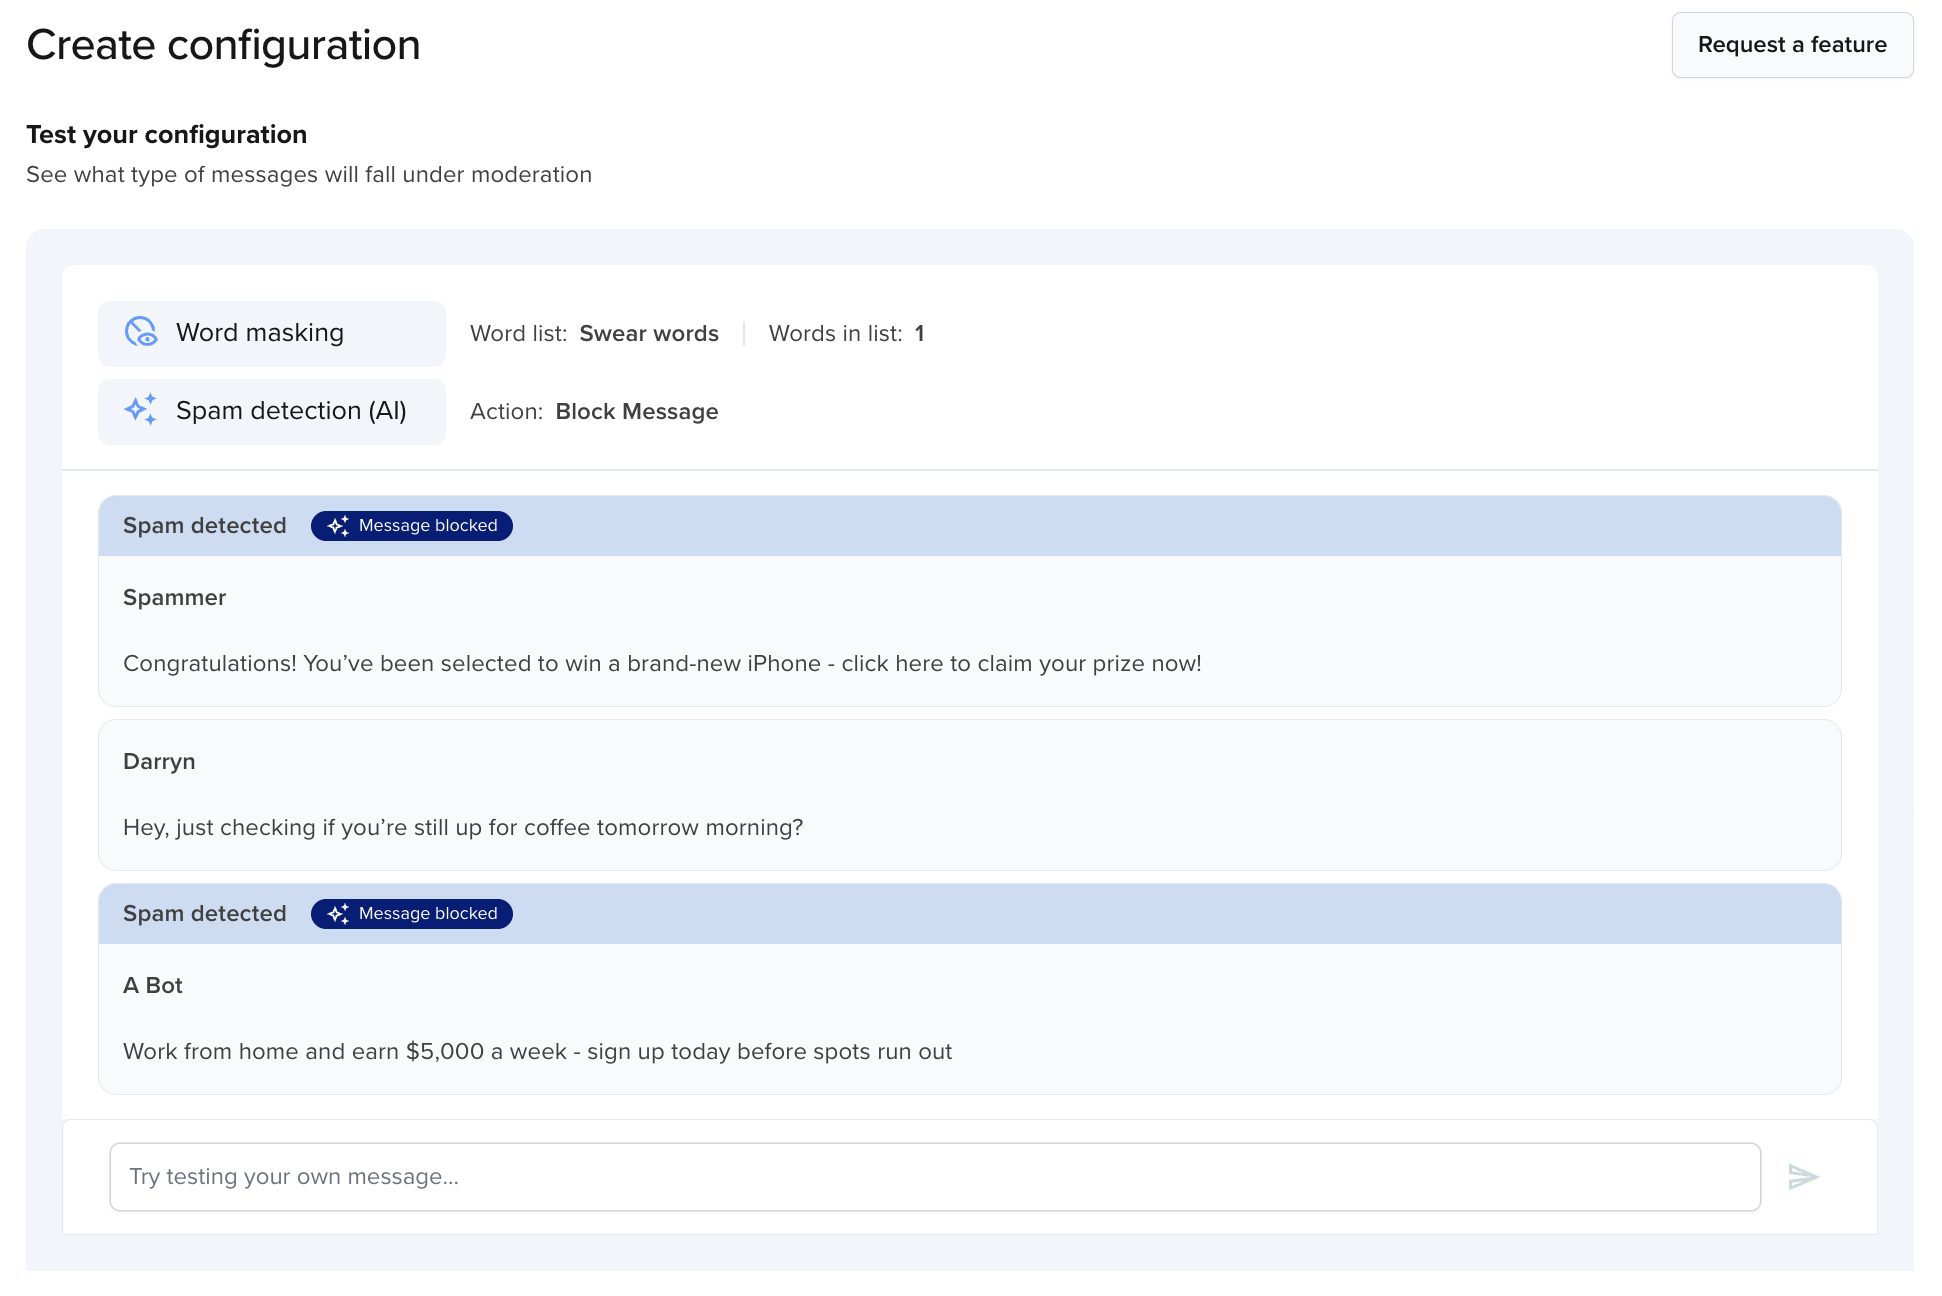This screenshot has width=1942, height=1296.
Task: Click the Words in list count value
Action: [920, 333]
